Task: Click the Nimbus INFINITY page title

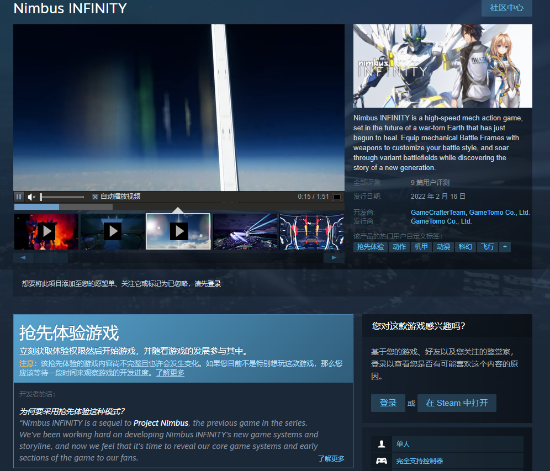Action: (x=70, y=8)
